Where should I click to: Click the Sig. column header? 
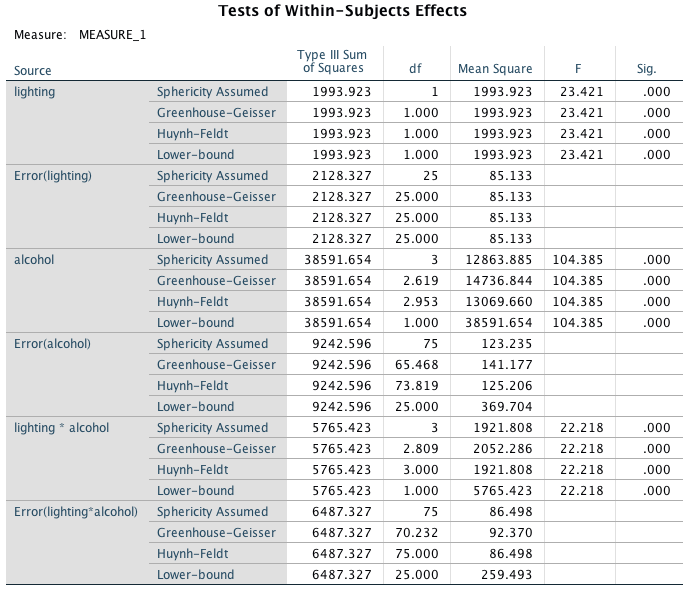[x=646, y=69]
